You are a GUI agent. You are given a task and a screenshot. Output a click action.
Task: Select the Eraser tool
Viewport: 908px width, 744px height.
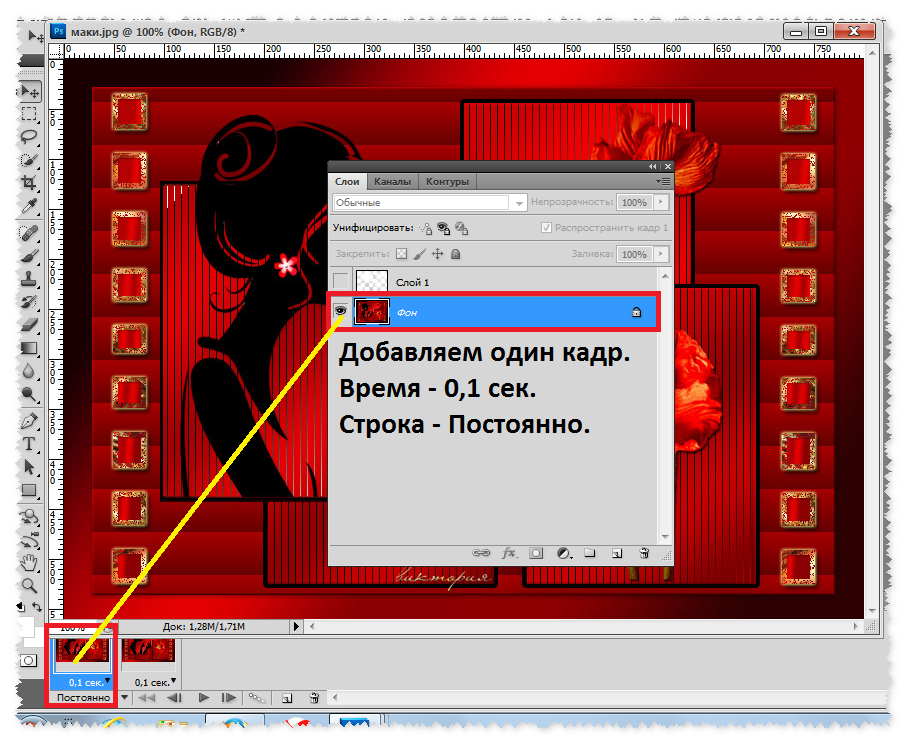click(x=29, y=325)
